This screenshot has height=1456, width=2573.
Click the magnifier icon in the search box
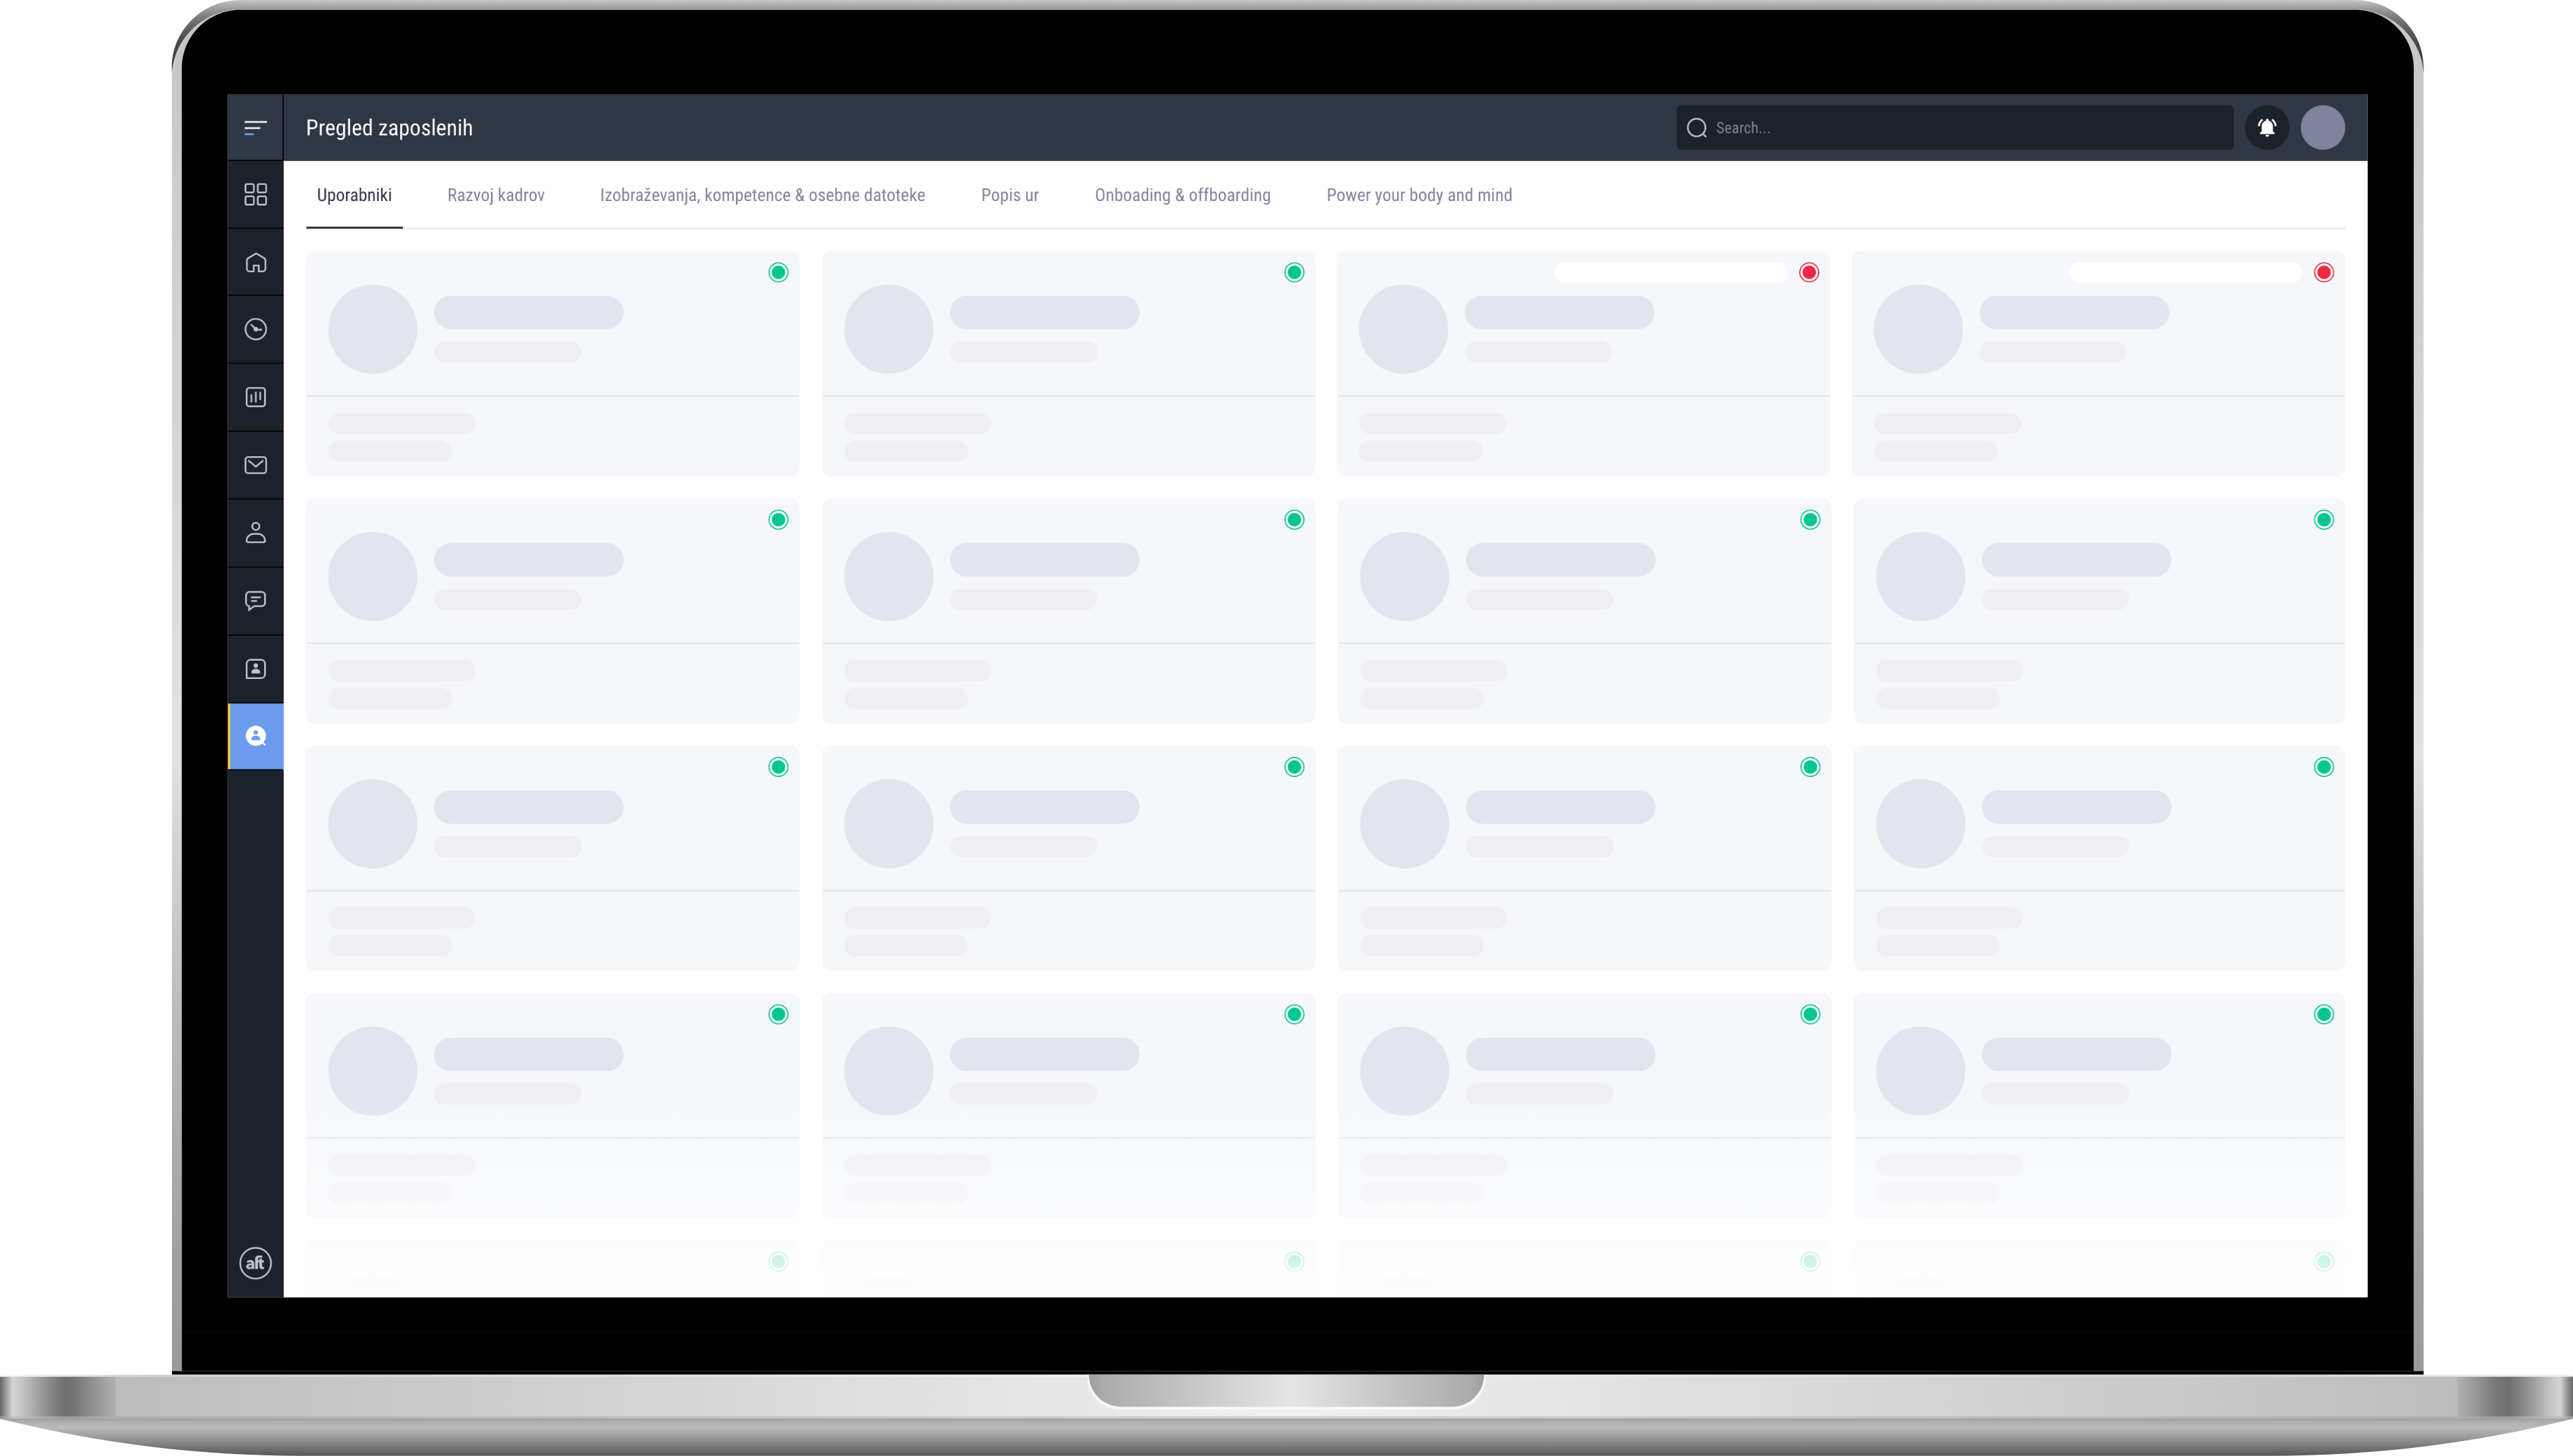1696,128
